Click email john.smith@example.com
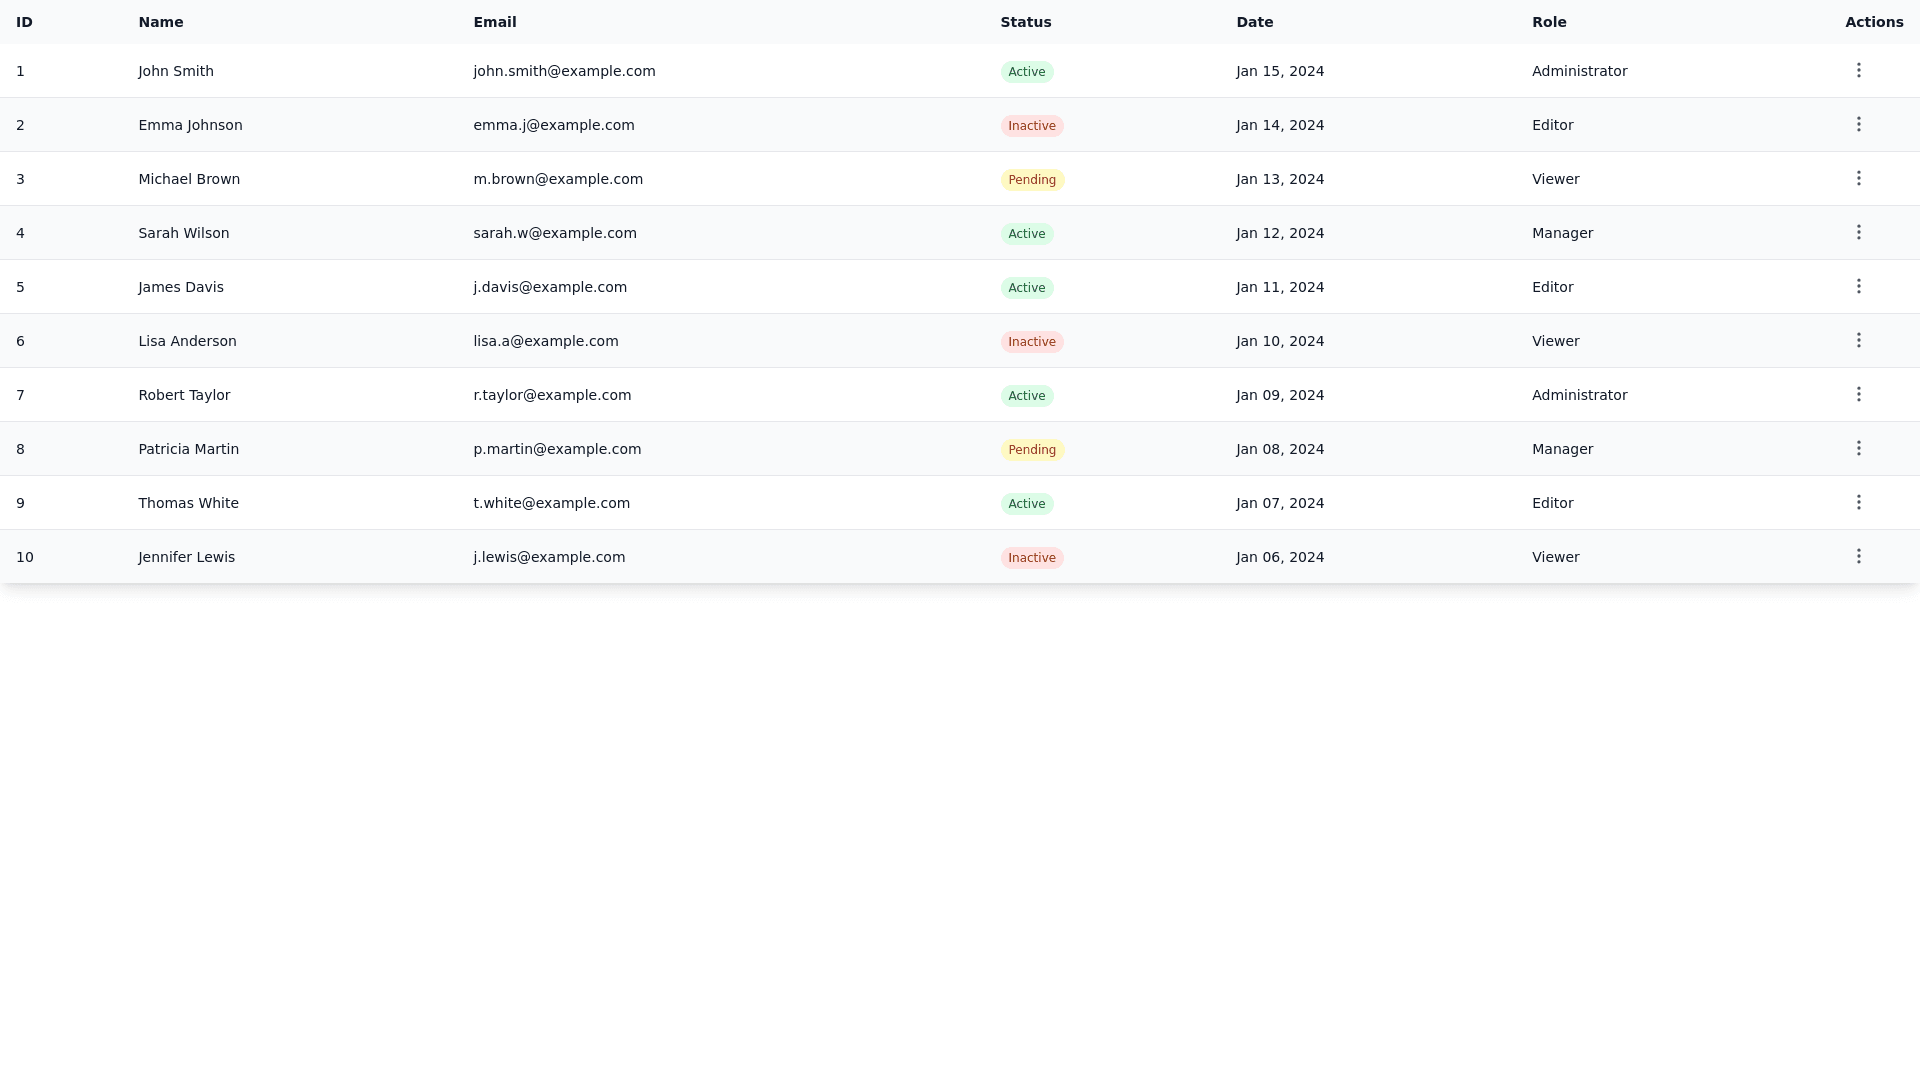This screenshot has height=1080, width=1920. [x=564, y=71]
